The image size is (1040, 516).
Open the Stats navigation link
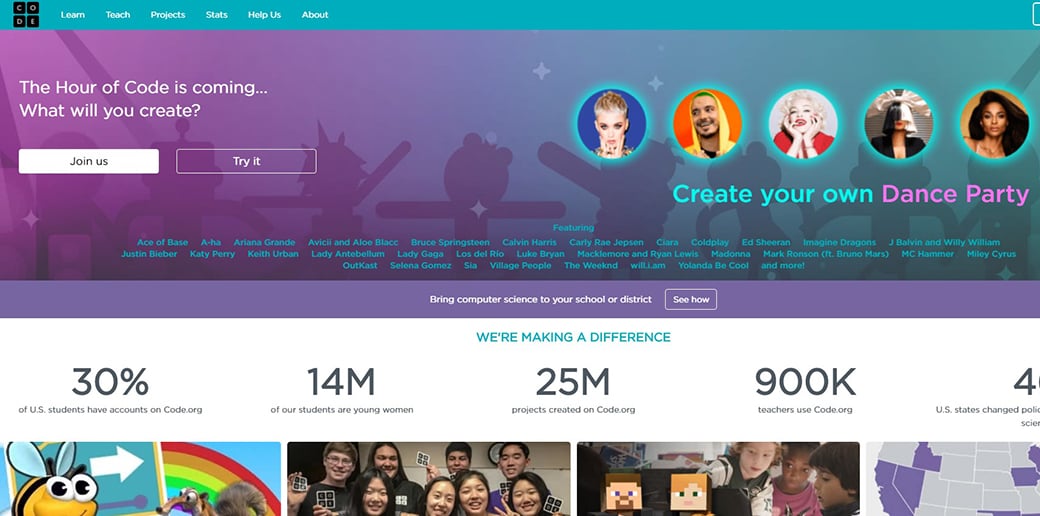point(217,15)
